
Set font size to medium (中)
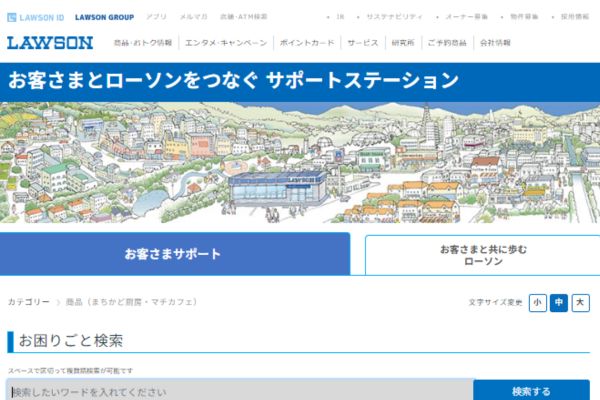click(559, 302)
